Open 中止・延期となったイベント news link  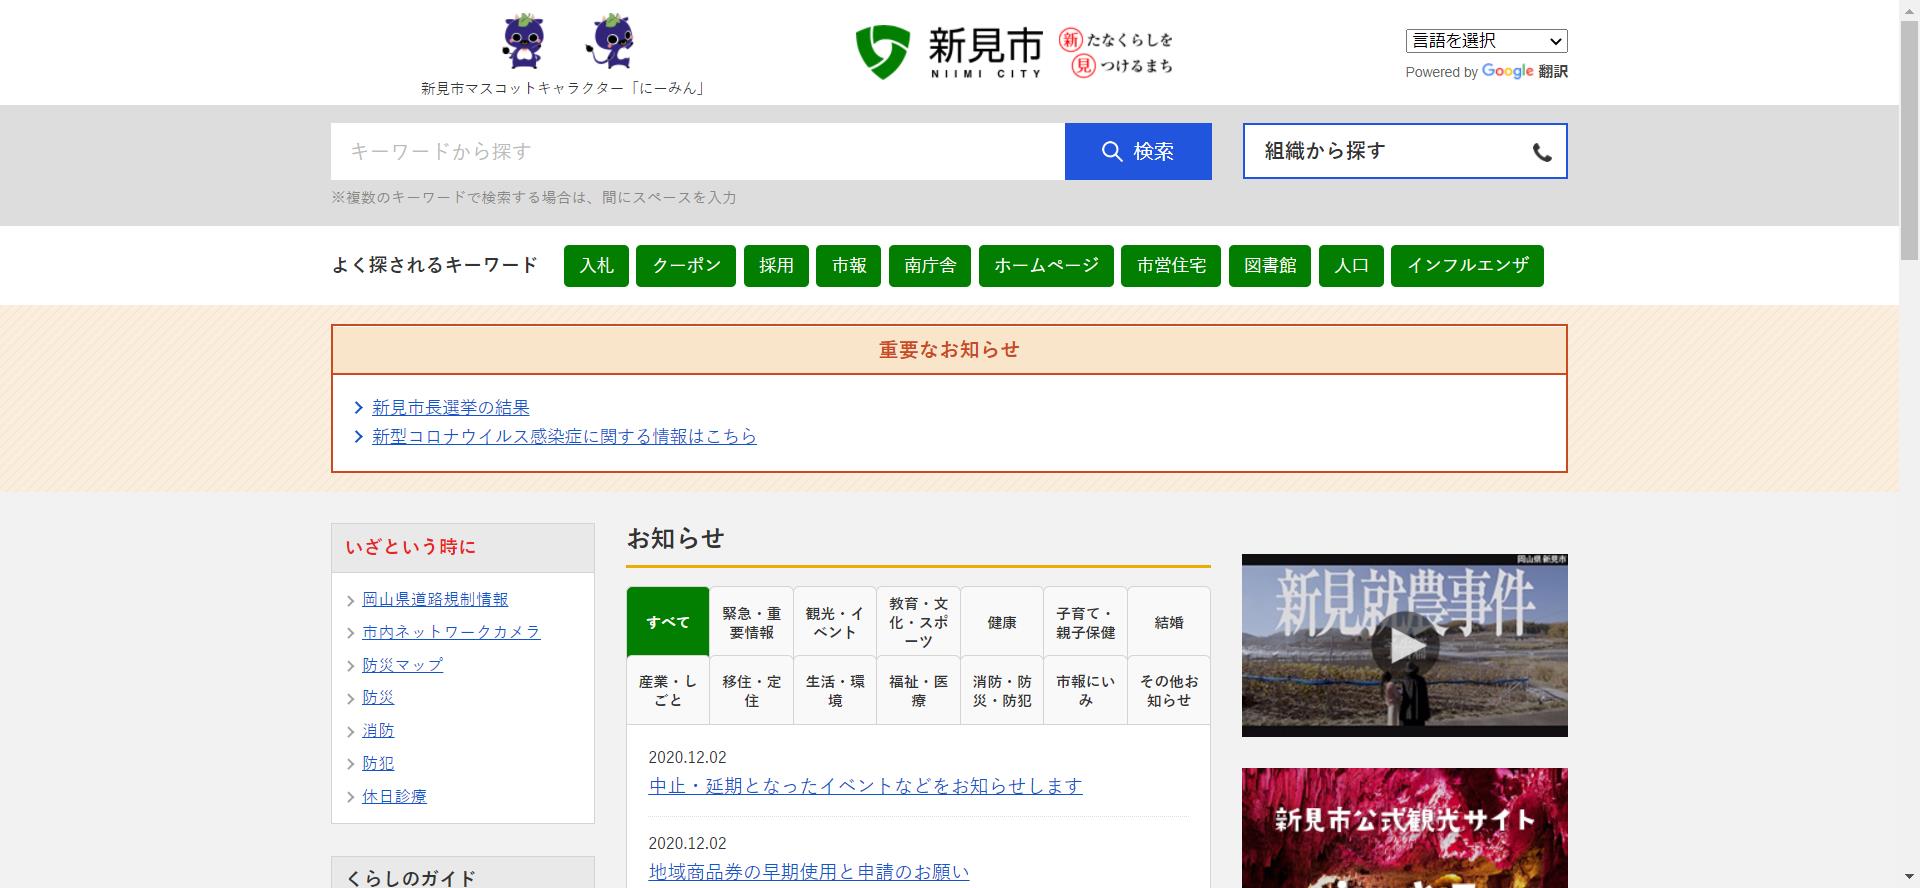click(x=865, y=786)
